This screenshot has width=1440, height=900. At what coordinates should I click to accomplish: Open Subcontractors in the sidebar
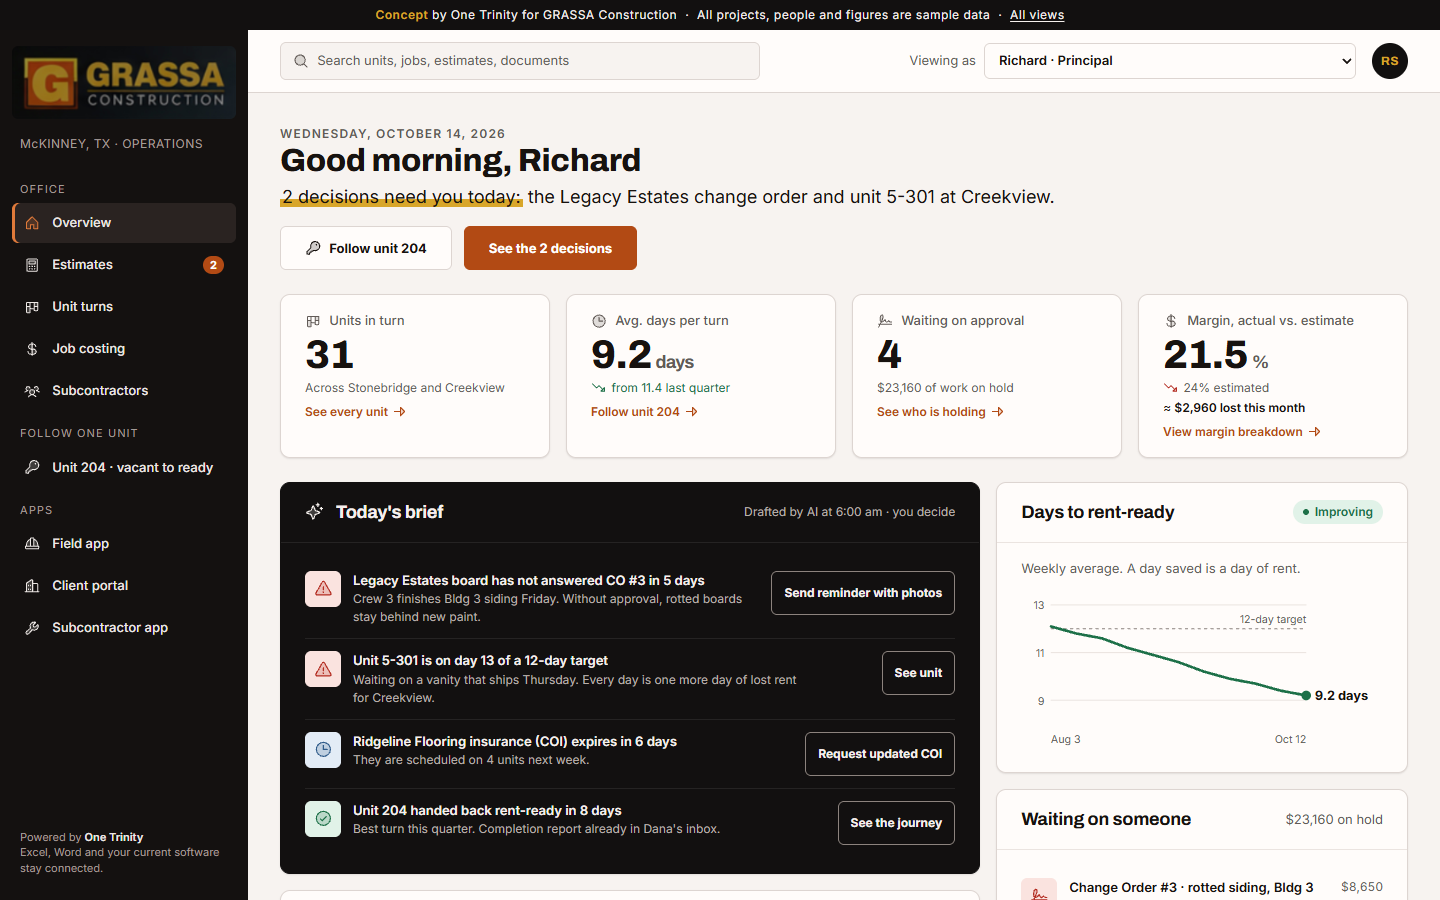coord(124,391)
